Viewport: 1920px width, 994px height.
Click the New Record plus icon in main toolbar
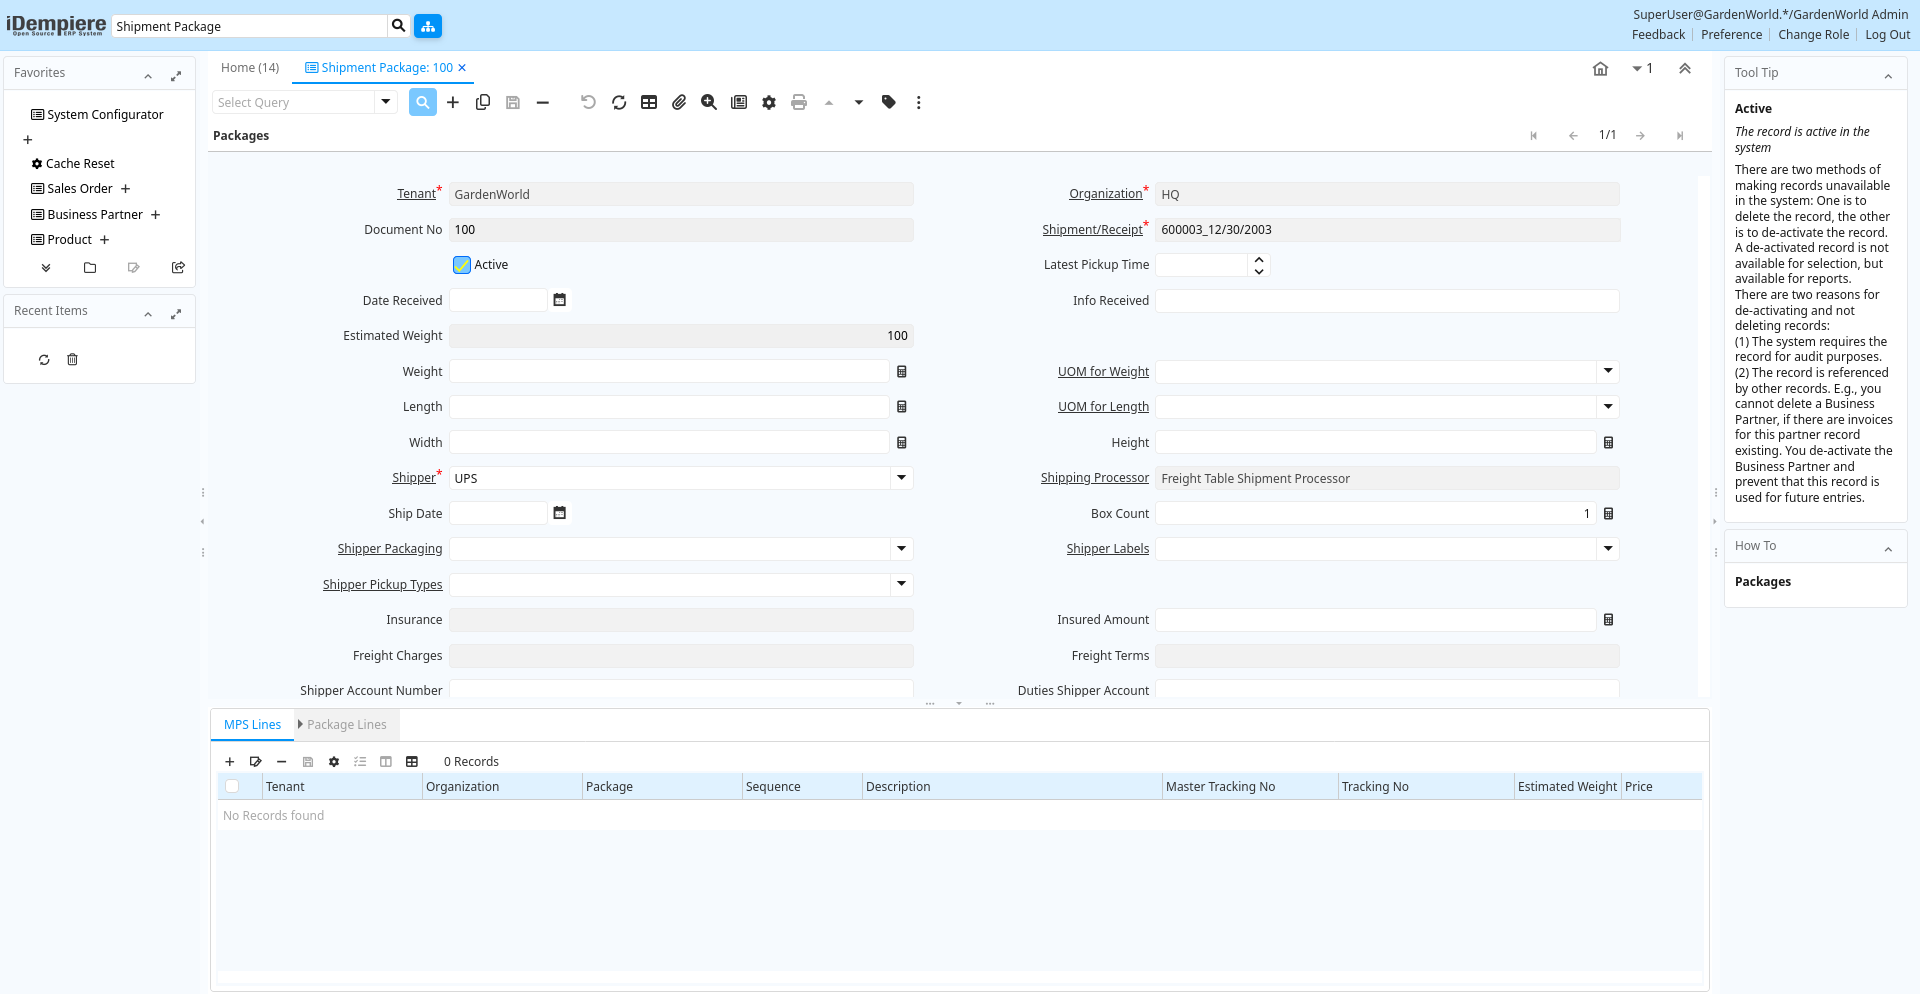[453, 103]
